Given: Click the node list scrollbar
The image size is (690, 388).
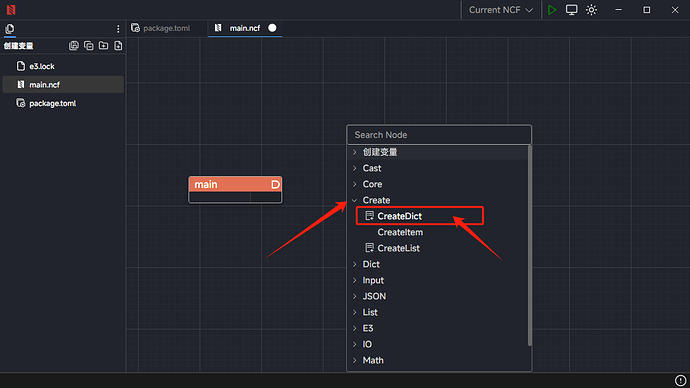Looking at the screenshot, I should click(529, 245).
